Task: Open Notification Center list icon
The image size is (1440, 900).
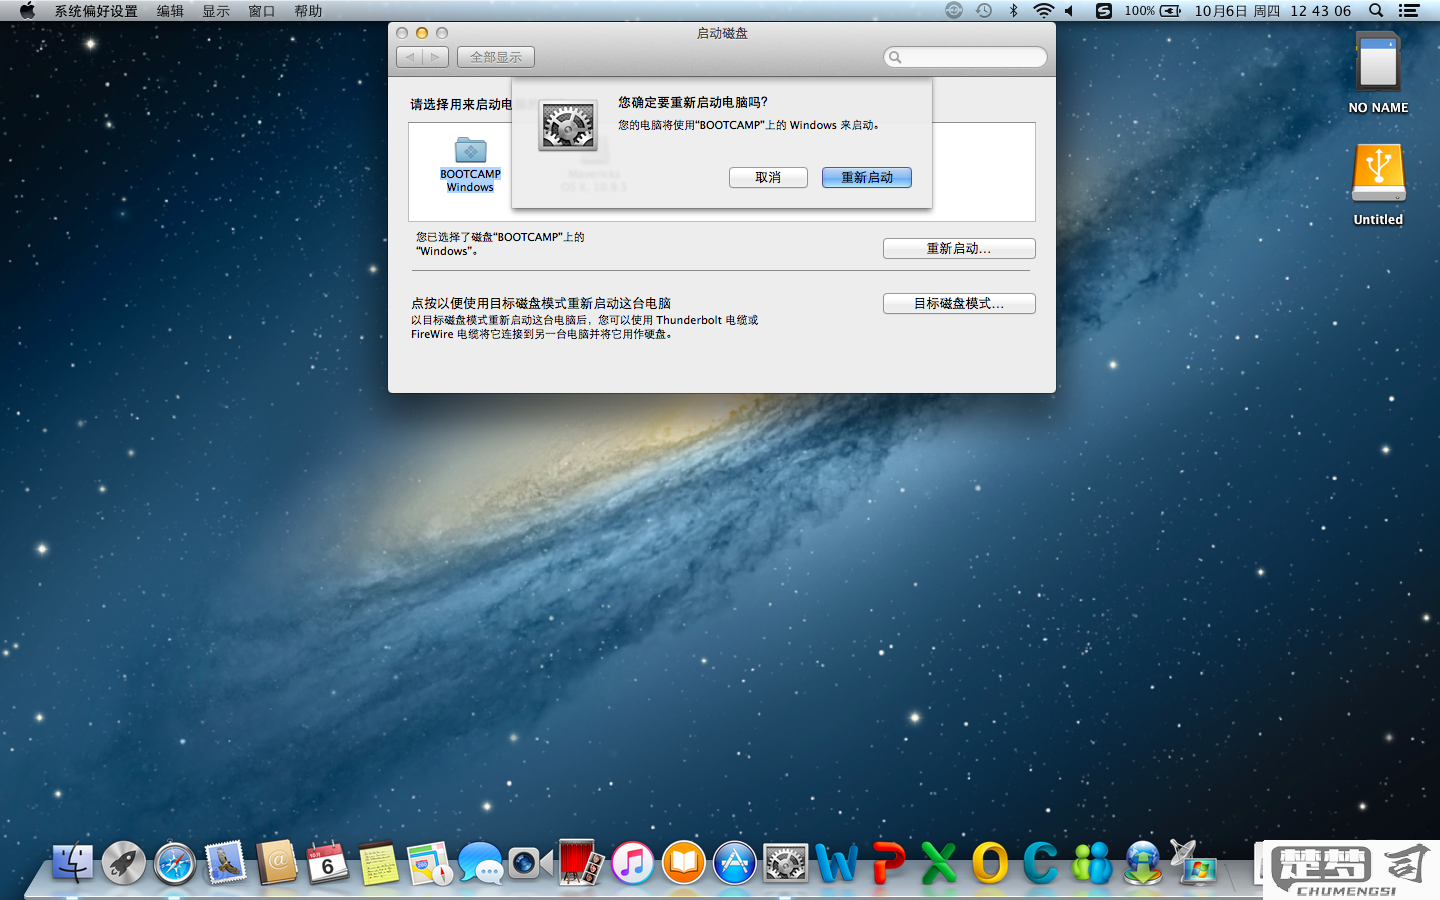Action: tap(1409, 11)
